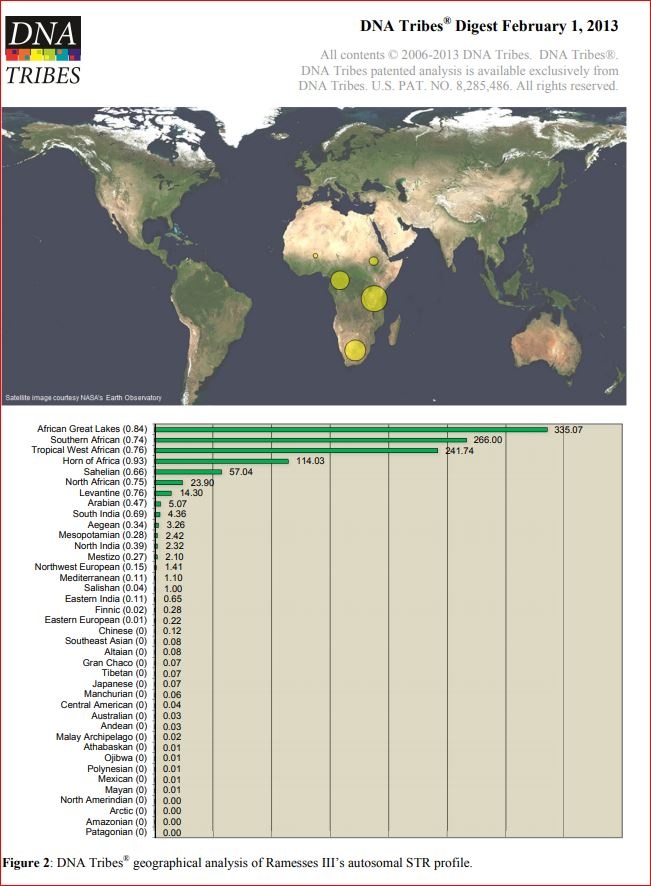This screenshot has height=886, width=651.
Task: Click the largest yellow circle over East Africa
Action: pyautogui.click(x=374, y=298)
